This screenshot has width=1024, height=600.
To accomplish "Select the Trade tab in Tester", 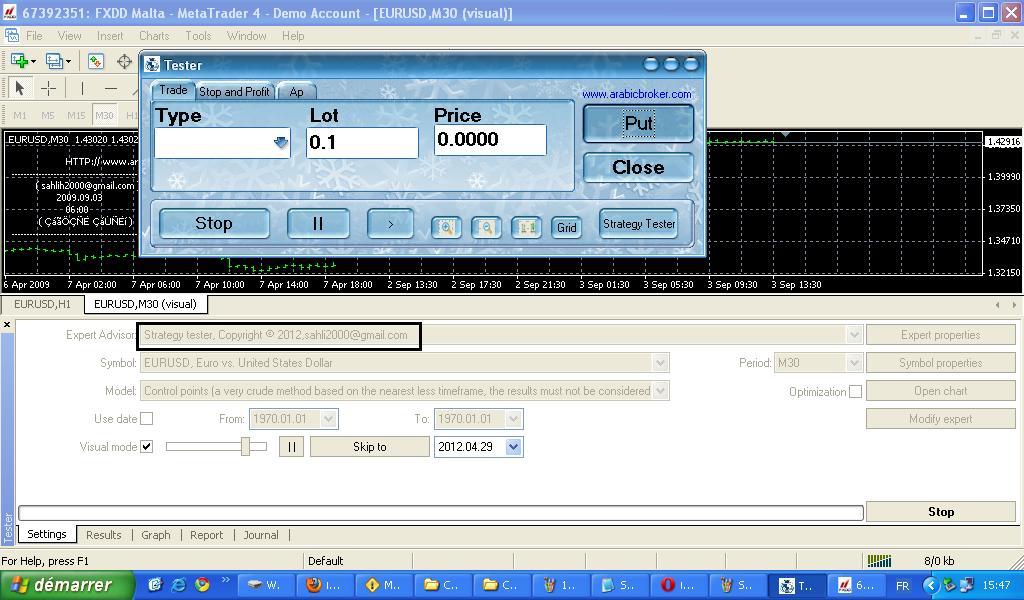I will pyautogui.click(x=173, y=90).
